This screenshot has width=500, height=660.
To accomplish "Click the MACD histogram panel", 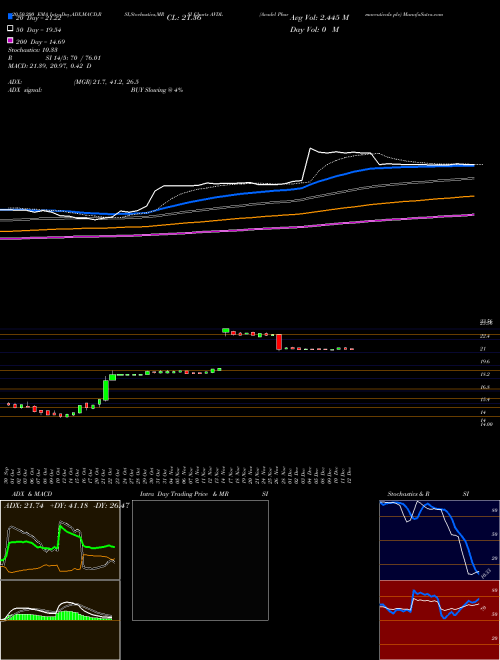I will click(x=60, y=620).
